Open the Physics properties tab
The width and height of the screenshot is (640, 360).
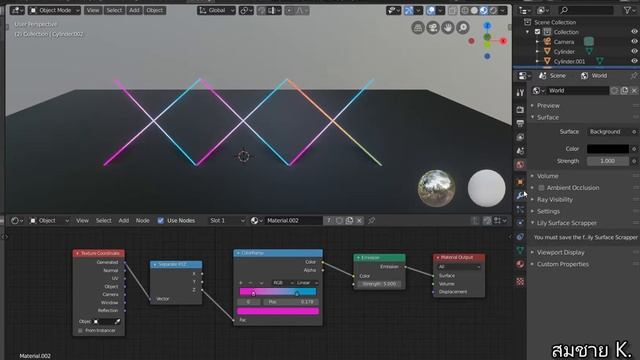520,223
